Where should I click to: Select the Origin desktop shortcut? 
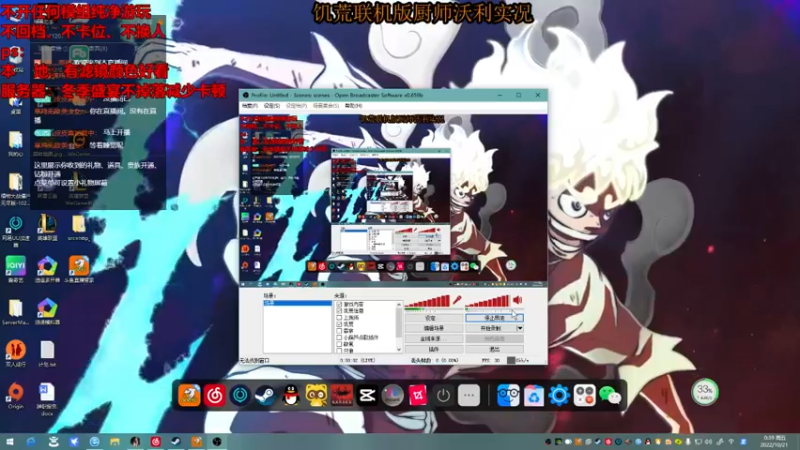pyautogui.click(x=15, y=396)
